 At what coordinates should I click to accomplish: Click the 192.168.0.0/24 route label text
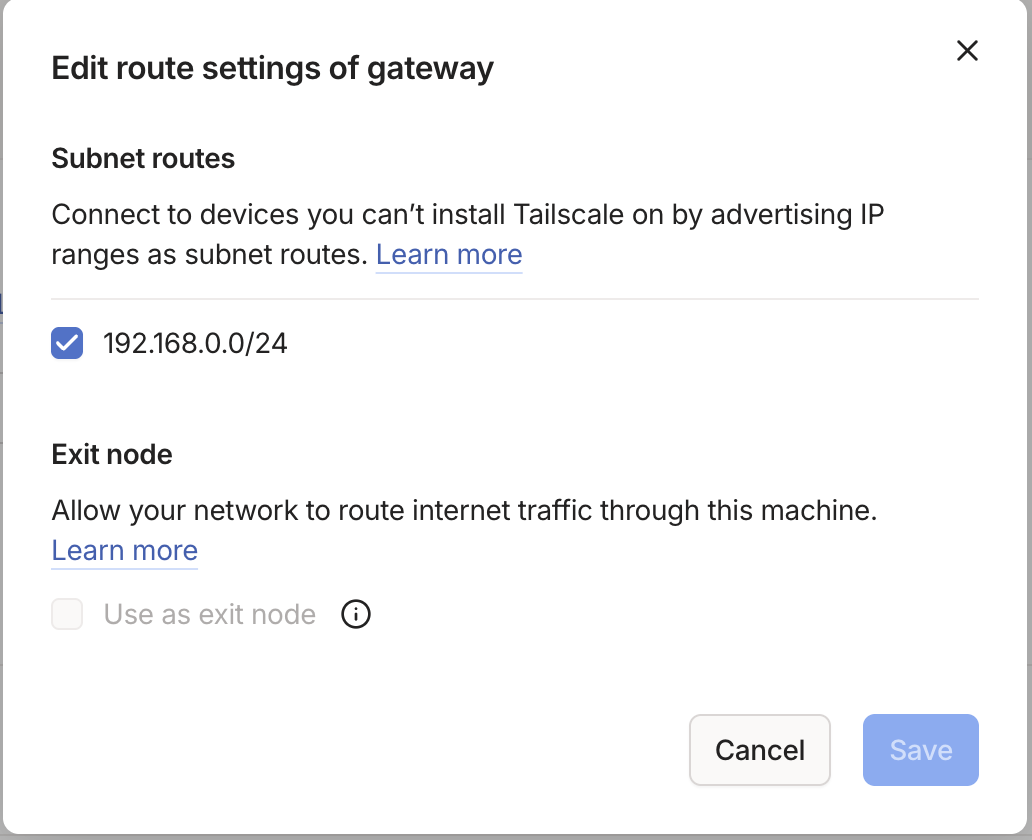[195, 344]
